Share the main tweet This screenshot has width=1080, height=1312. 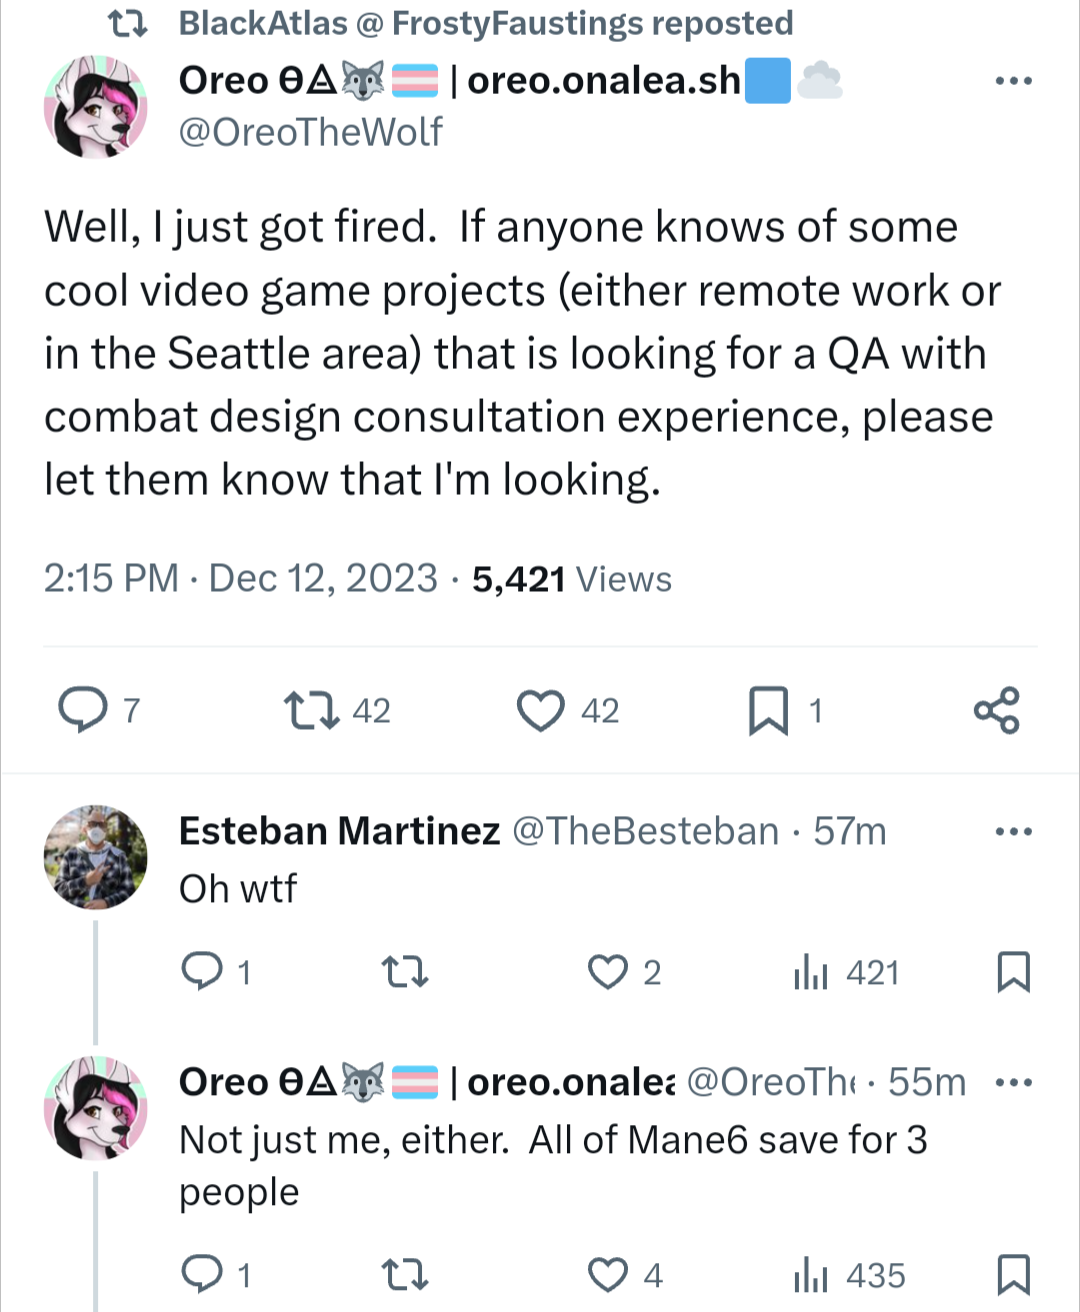[996, 711]
